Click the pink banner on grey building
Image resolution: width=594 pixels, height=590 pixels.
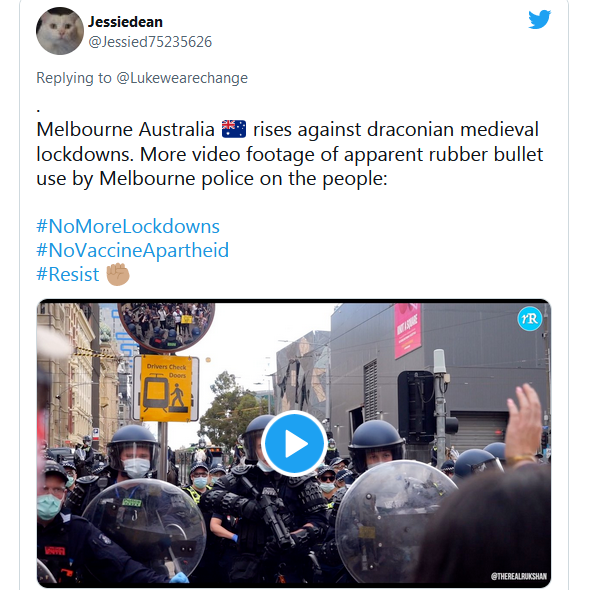[408, 330]
